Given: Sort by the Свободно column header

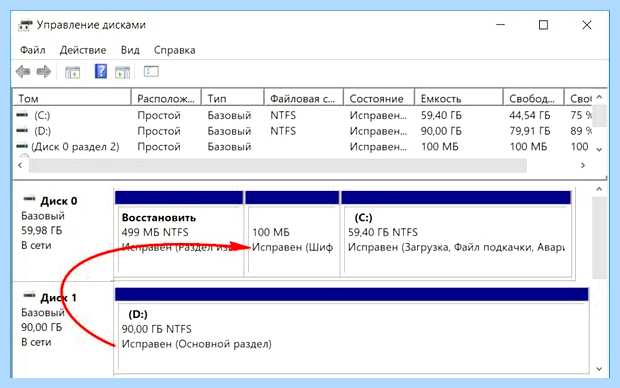Looking at the screenshot, I should pyautogui.click(x=533, y=98).
